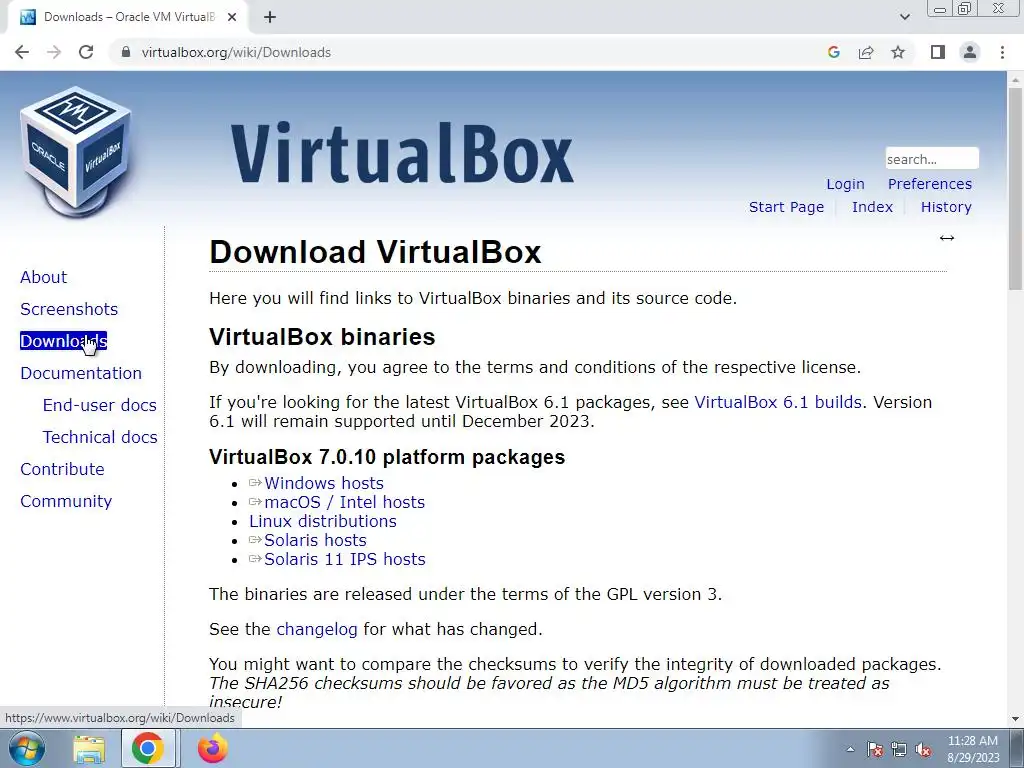Image resolution: width=1024 pixels, height=768 pixels.
Task: Open Technical docs in the sidebar
Action: tap(100, 437)
